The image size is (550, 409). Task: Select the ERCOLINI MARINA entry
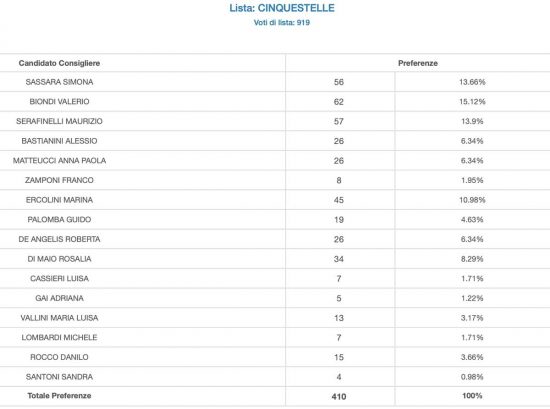coord(59,200)
